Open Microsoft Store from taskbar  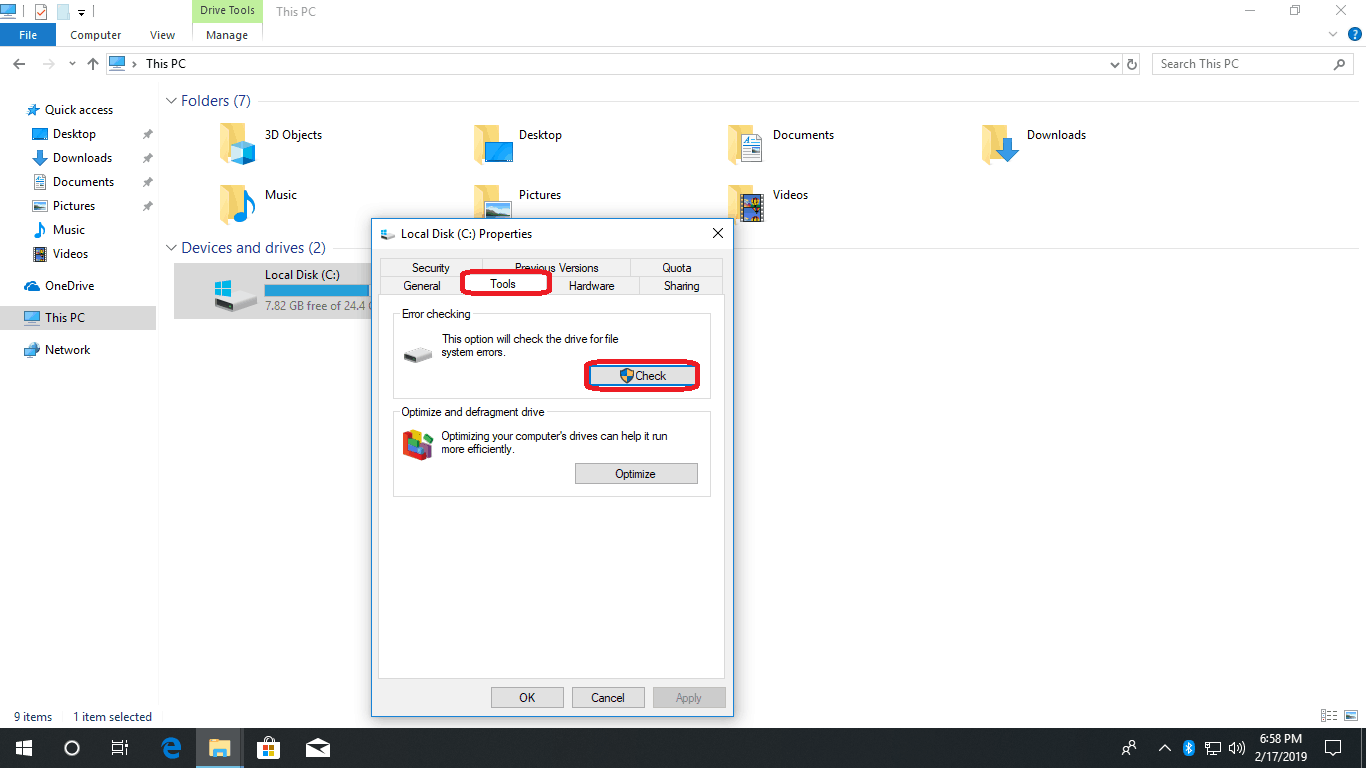(268, 748)
